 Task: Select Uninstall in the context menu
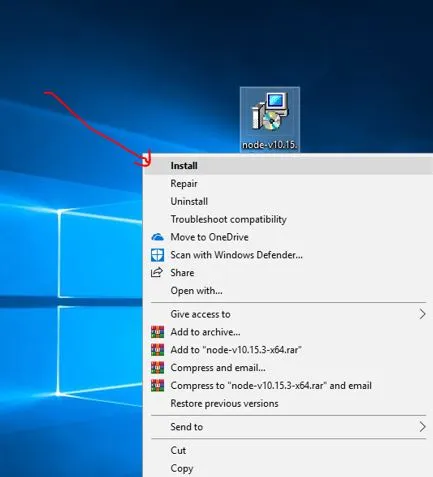click(x=288, y=201)
